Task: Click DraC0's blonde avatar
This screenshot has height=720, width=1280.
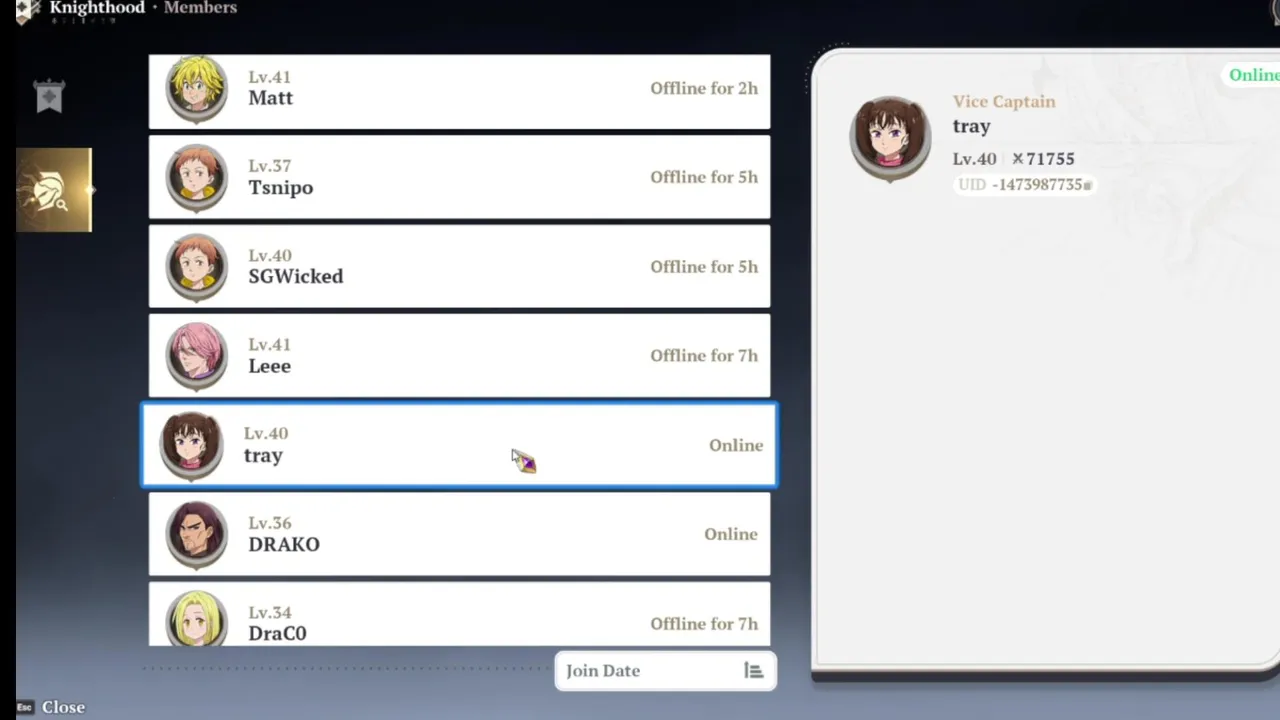Action: [197, 618]
